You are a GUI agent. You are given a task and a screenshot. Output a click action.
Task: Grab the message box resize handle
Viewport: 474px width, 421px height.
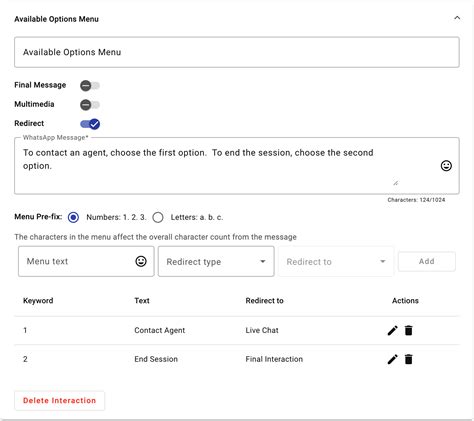(x=395, y=183)
